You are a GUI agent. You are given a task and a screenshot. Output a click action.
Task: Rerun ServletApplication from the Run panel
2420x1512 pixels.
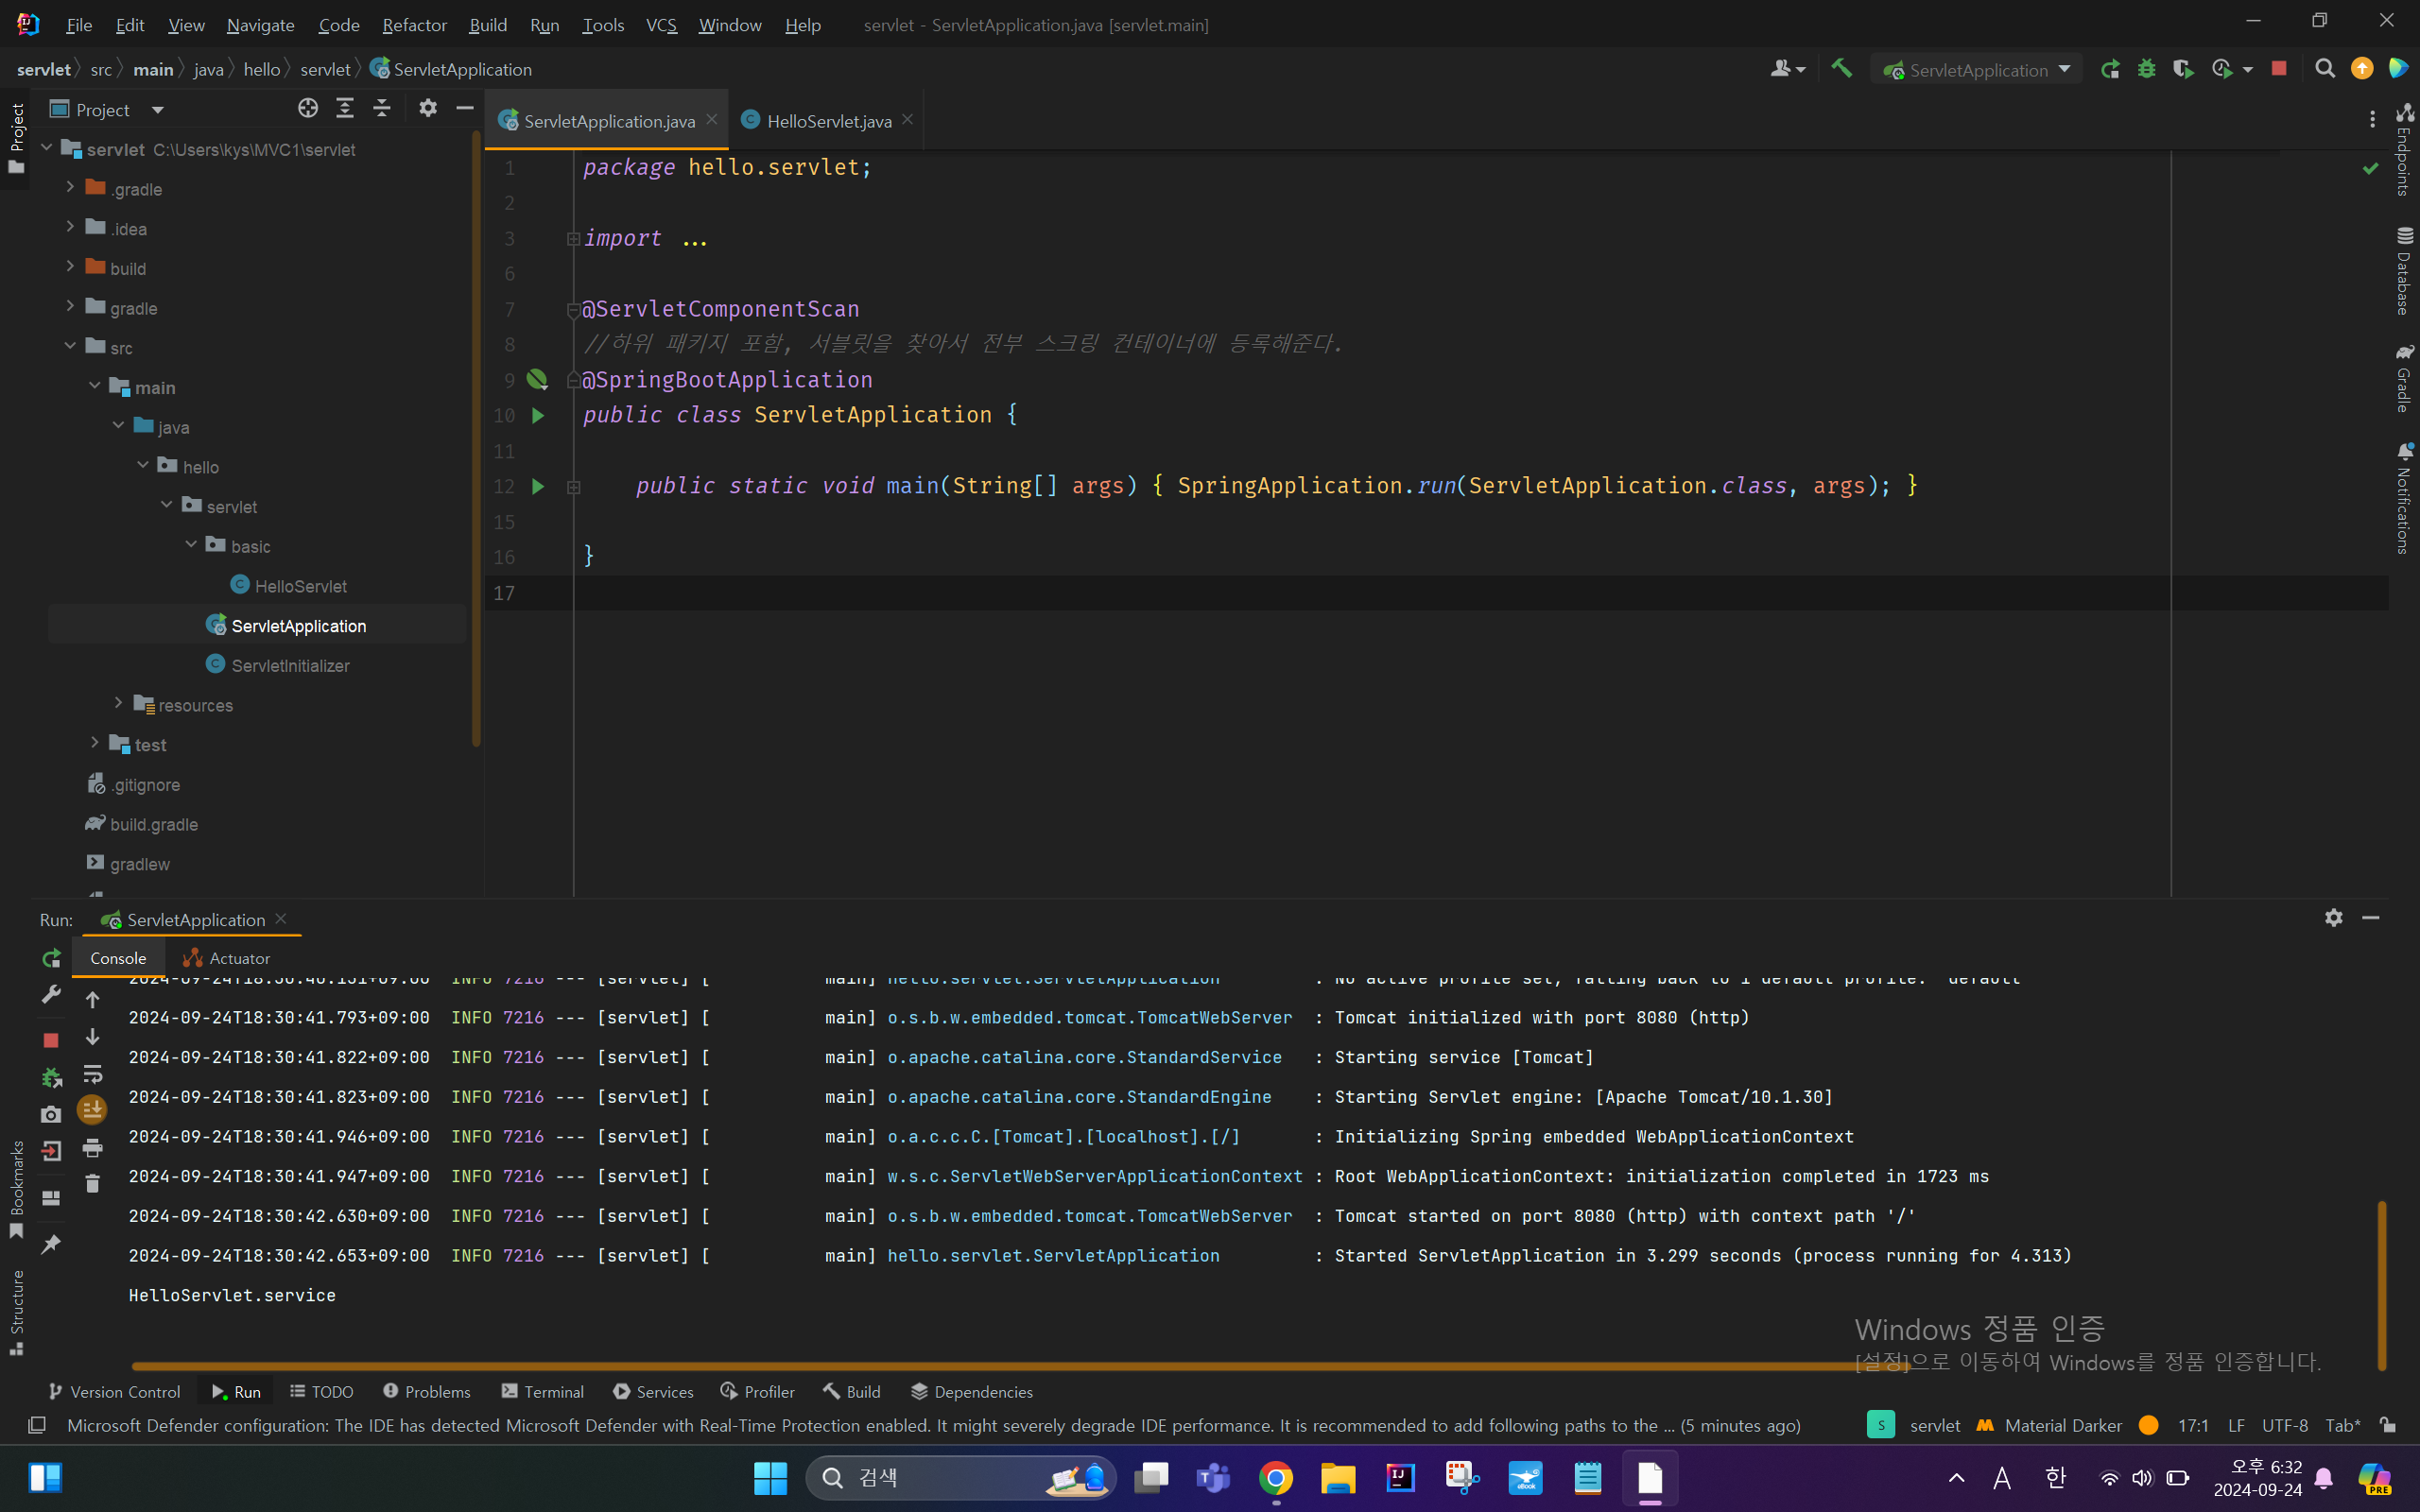[51, 958]
